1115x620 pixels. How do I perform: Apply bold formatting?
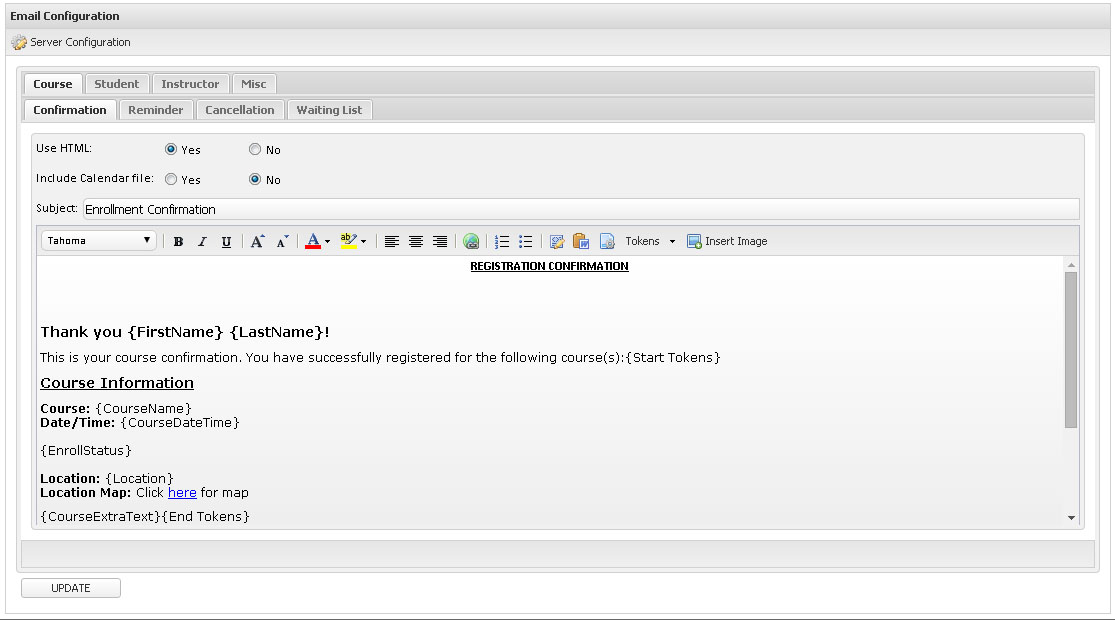178,242
